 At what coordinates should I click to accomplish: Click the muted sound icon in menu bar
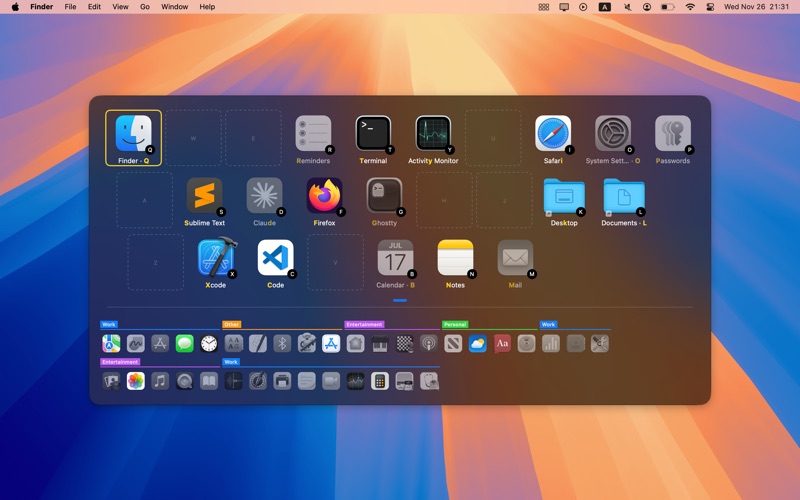tap(628, 7)
